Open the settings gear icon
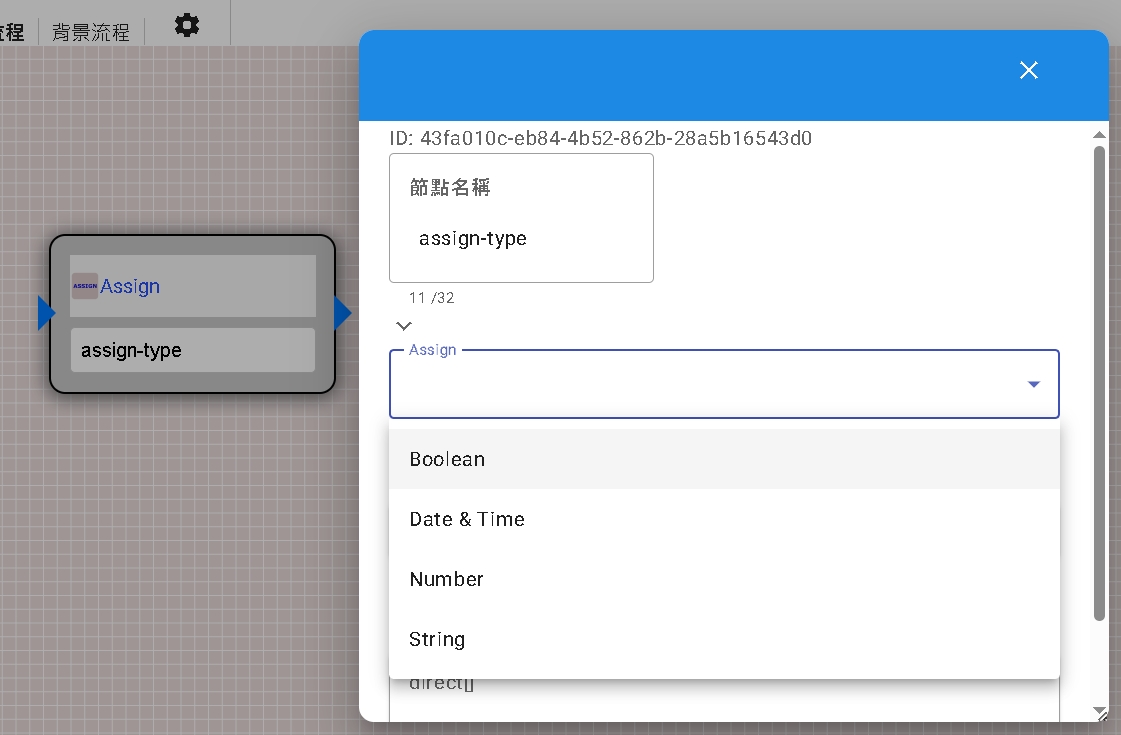 [x=187, y=25]
